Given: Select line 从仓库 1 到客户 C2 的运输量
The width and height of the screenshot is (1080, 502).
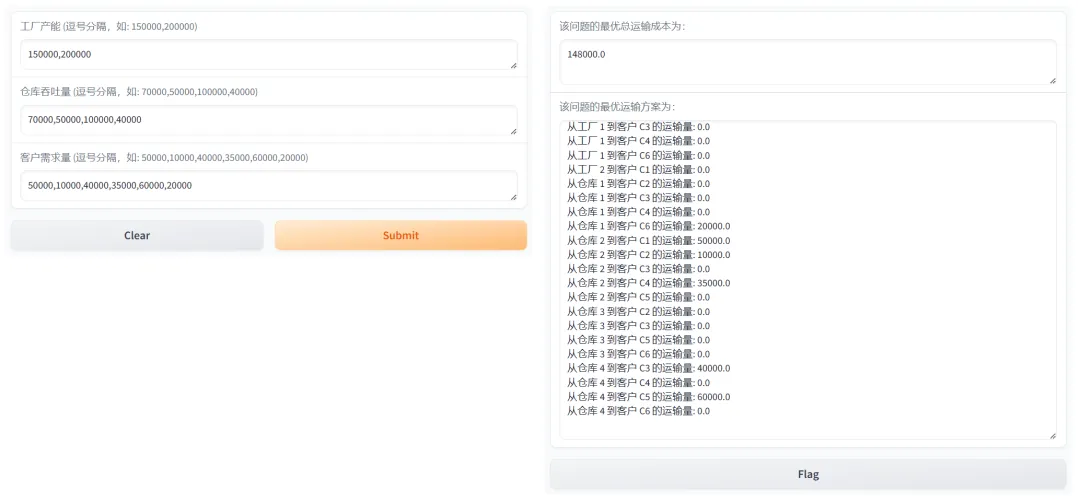Looking at the screenshot, I should 638,184.
